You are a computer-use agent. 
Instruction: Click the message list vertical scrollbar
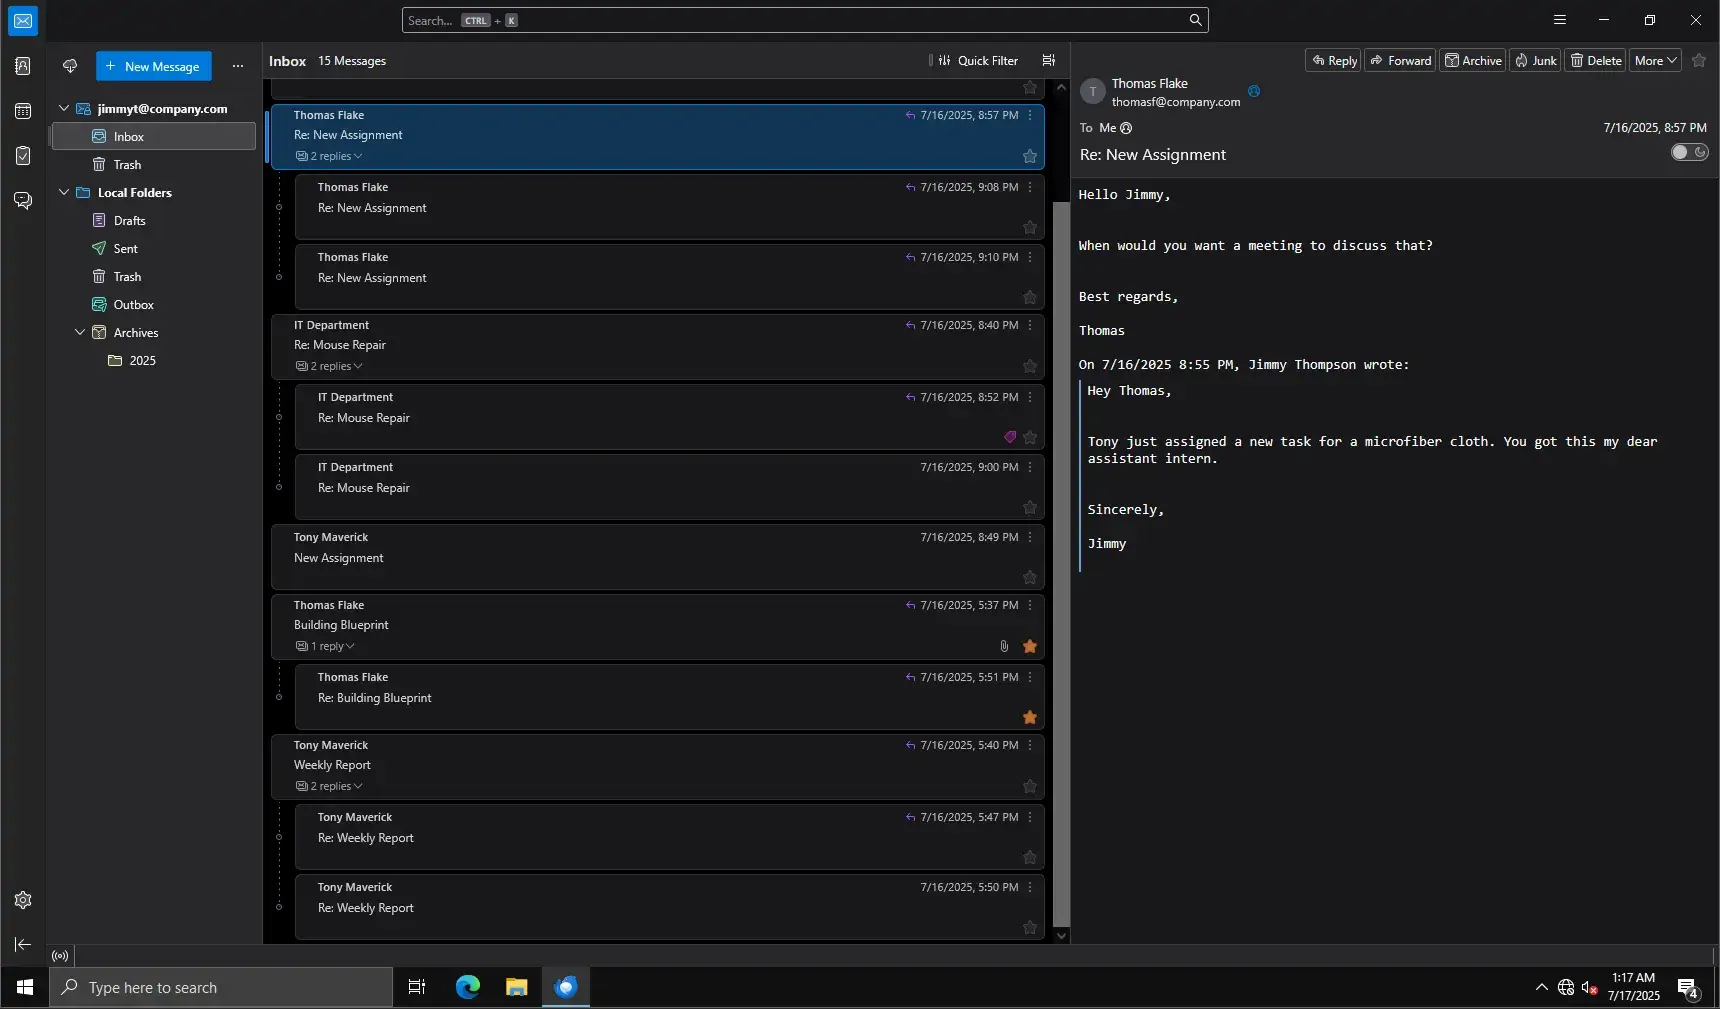point(1061,560)
